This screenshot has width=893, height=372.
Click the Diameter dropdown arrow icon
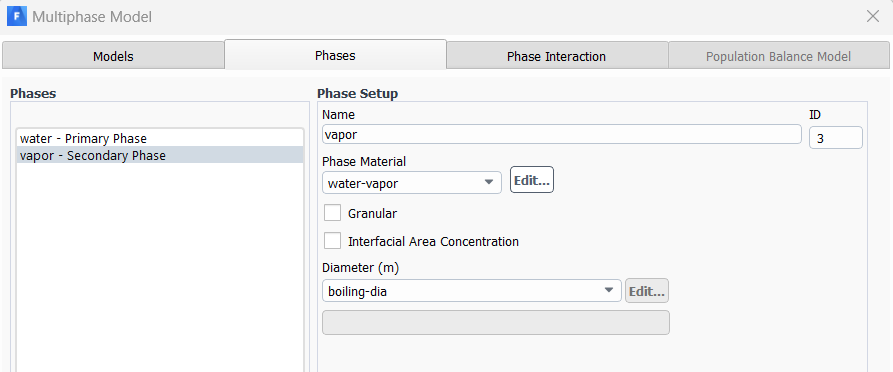click(x=609, y=291)
